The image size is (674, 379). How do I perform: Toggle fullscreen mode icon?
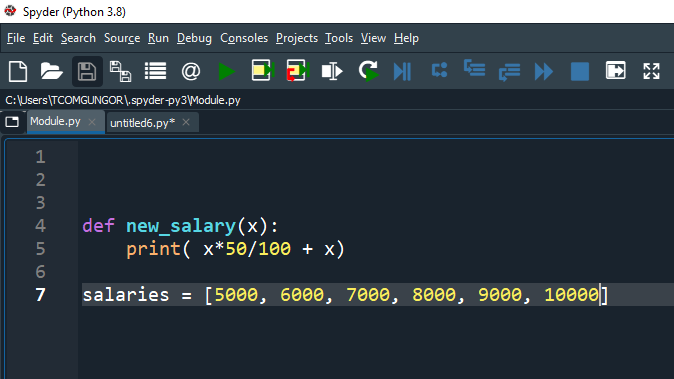coord(651,71)
